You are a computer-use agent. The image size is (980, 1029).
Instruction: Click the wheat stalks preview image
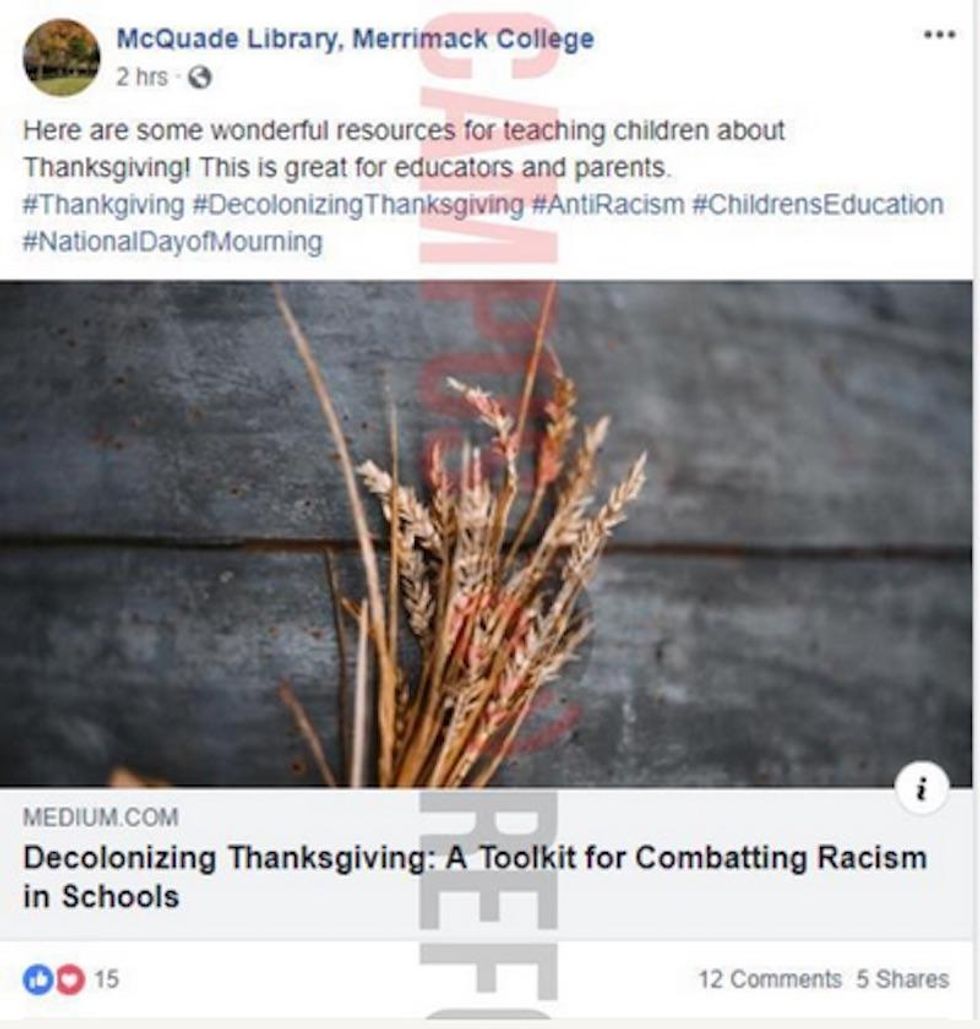[486, 534]
